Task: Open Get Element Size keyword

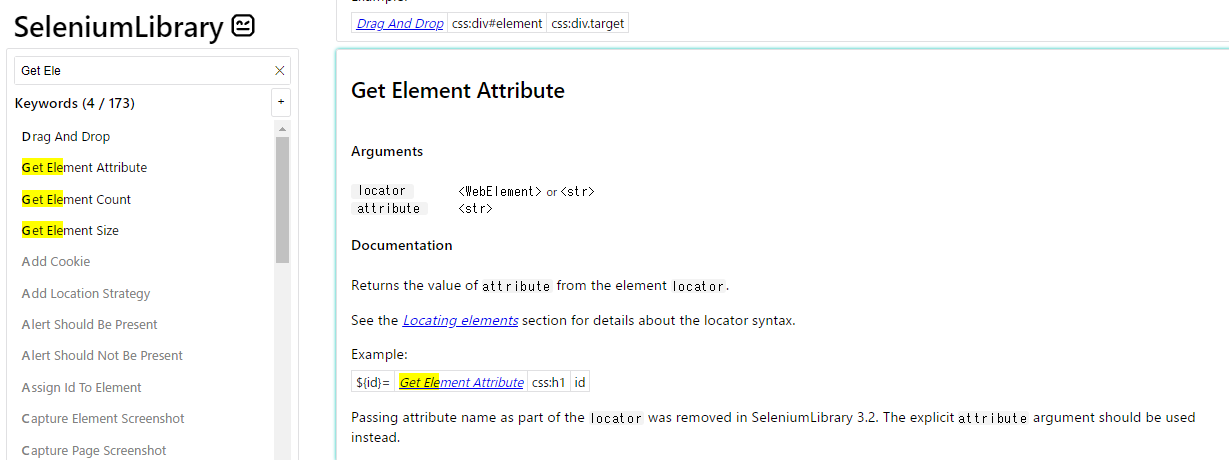Action: pyautogui.click(x=70, y=230)
